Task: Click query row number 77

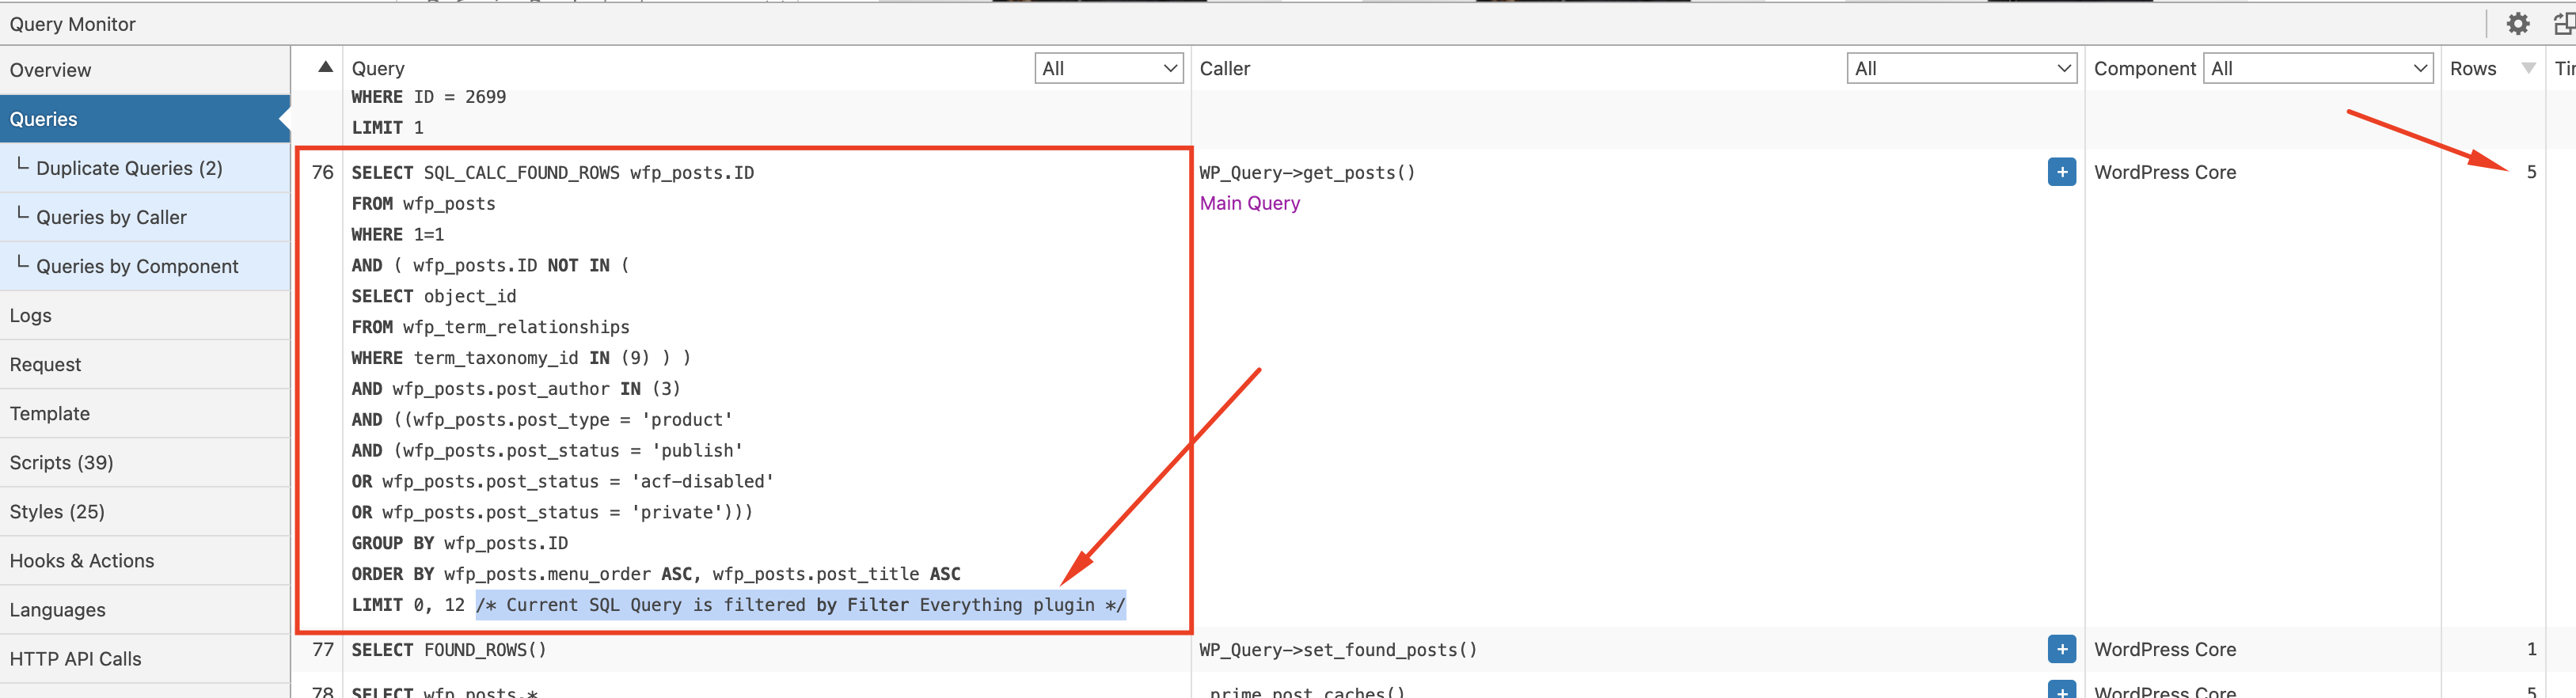Action: point(322,649)
